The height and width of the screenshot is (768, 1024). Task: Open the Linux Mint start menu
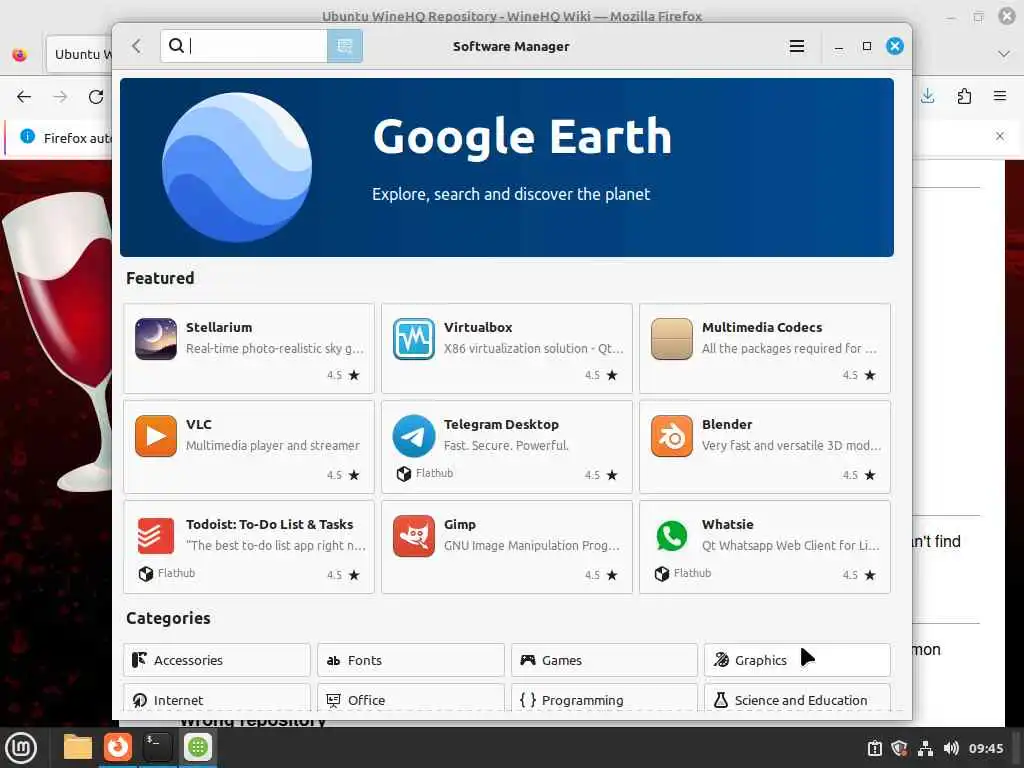point(21,747)
